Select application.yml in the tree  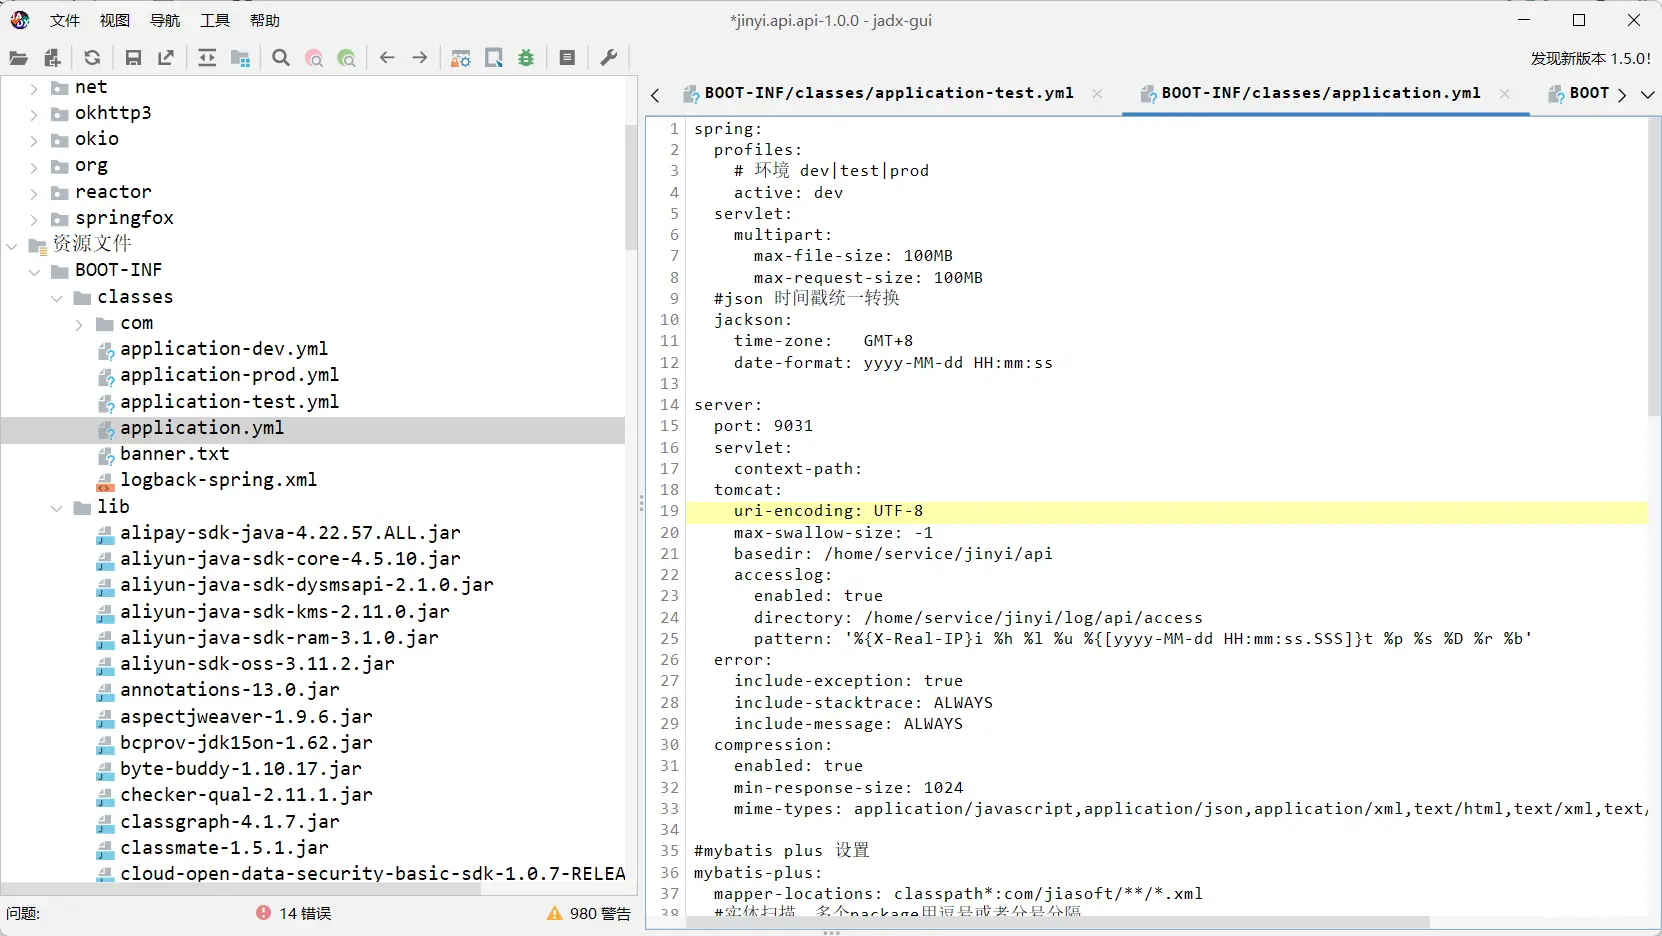pyautogui.click(x=202, y=428)
